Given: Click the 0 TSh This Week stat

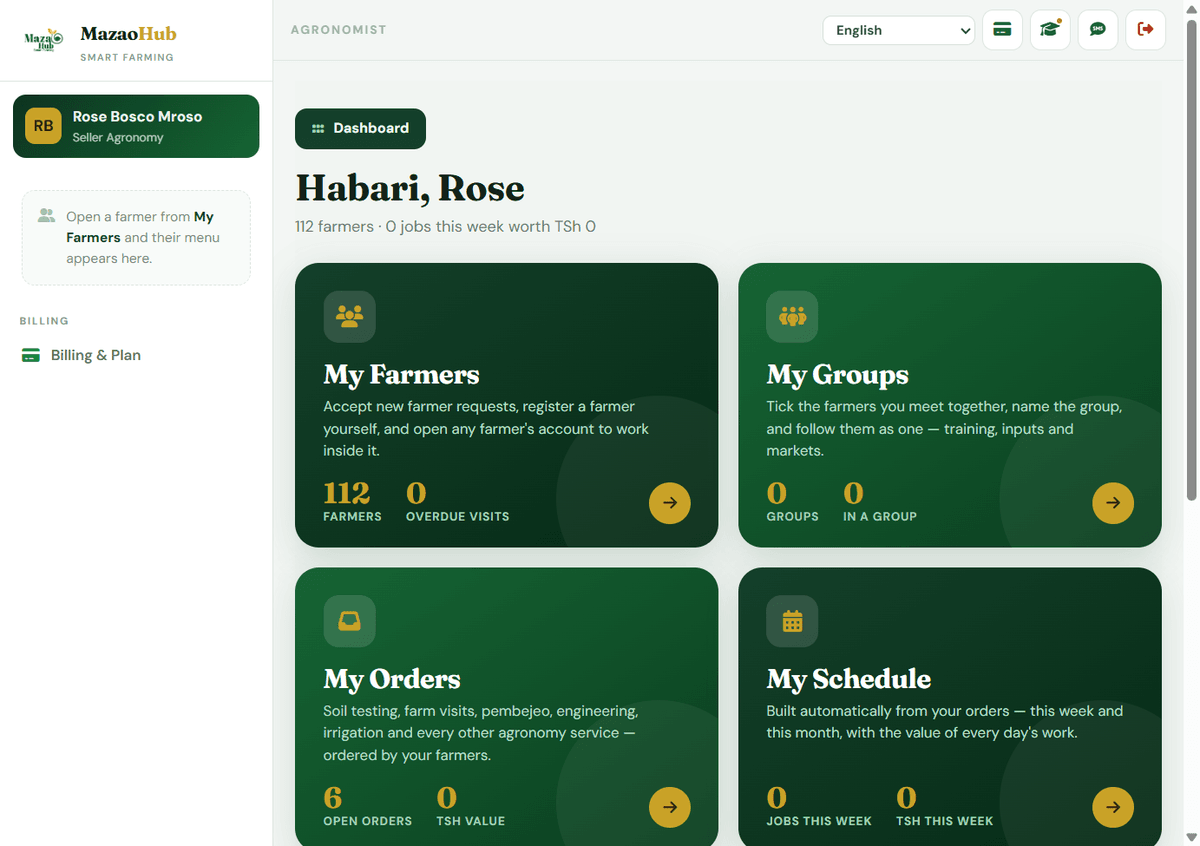Looking at the screenshot, I should pos(944,806).
